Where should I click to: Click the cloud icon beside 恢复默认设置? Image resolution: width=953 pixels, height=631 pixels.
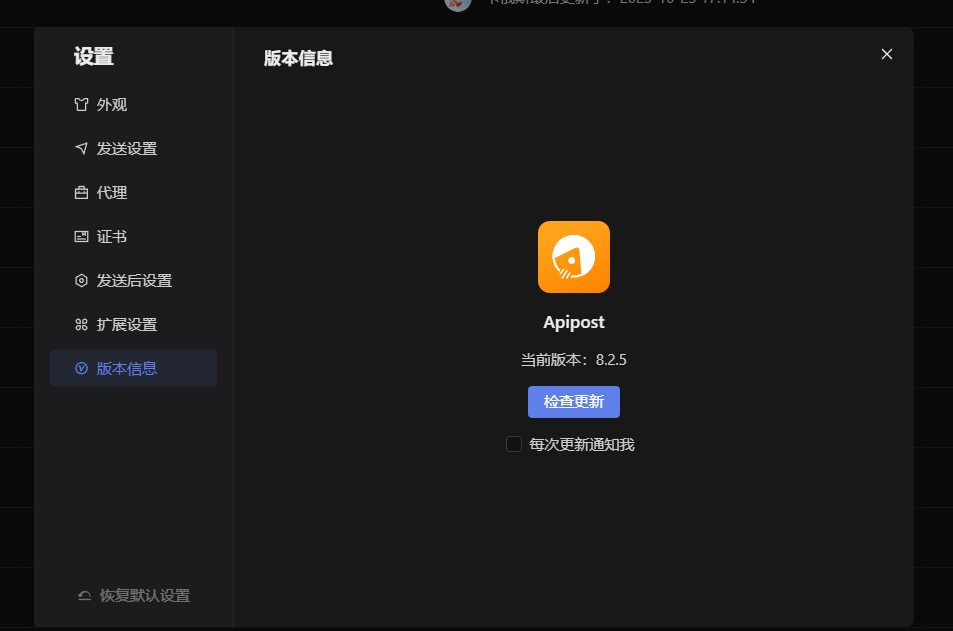83,595
